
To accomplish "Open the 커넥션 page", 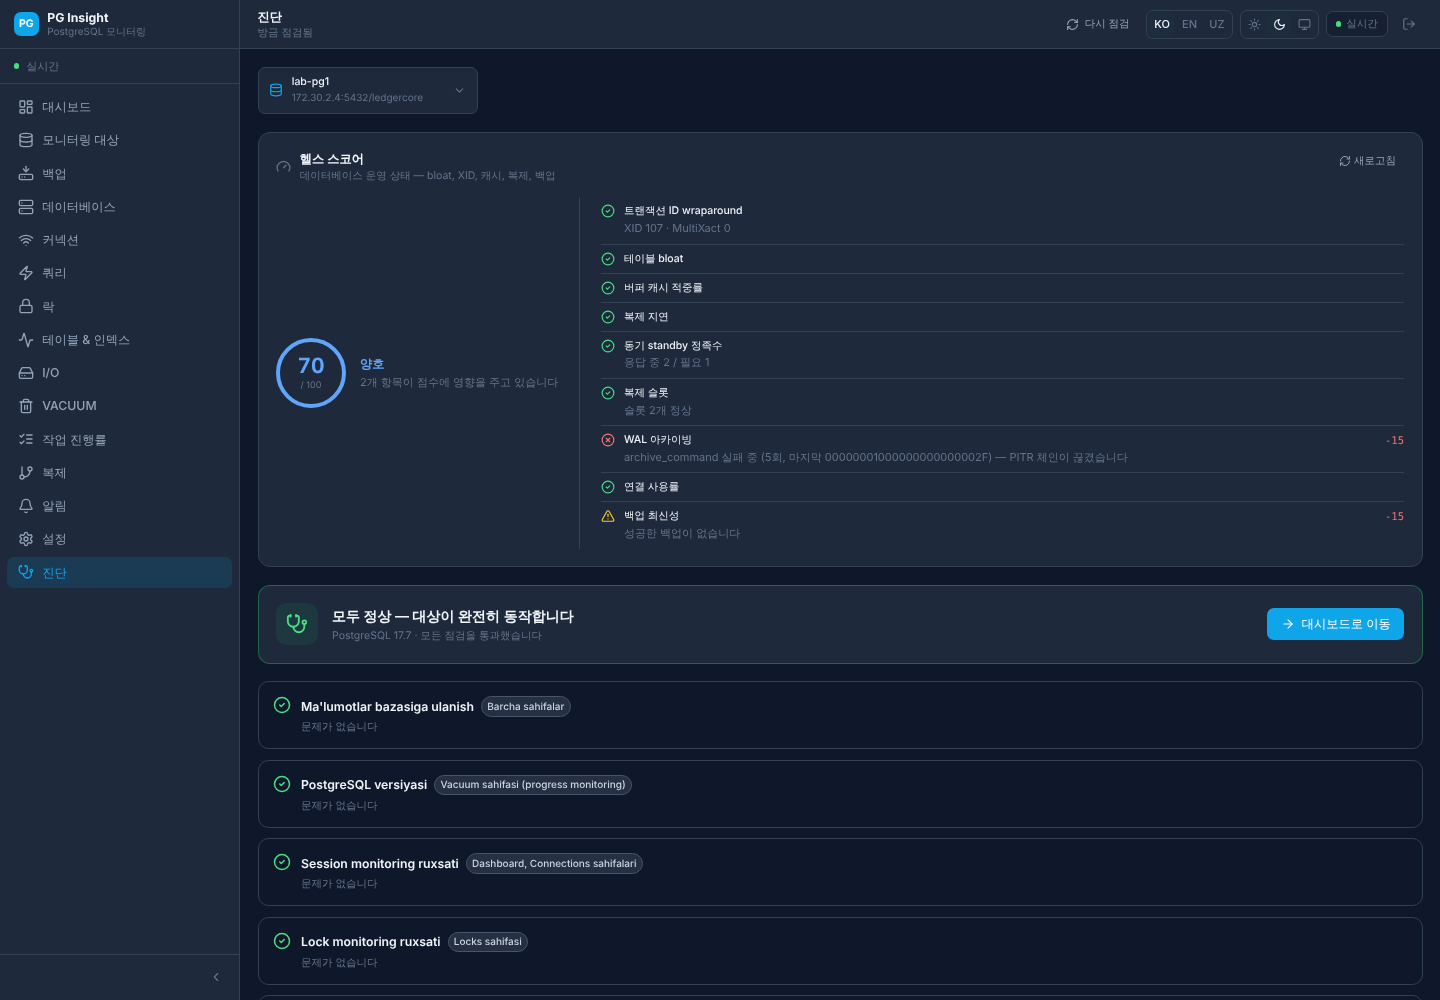I will click(x=119, y=240).
